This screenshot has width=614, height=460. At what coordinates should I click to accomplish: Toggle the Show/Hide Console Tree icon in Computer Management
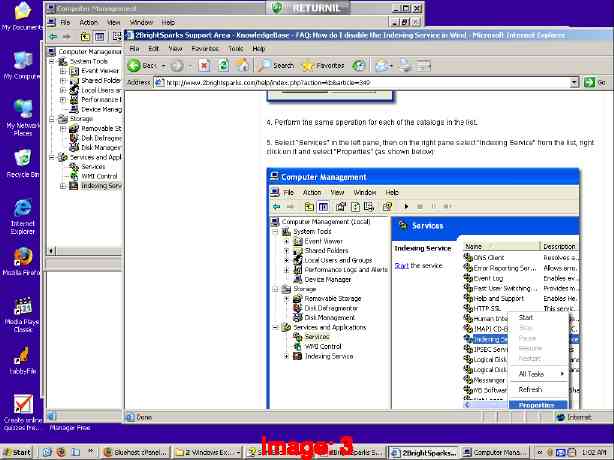[99, 37]
